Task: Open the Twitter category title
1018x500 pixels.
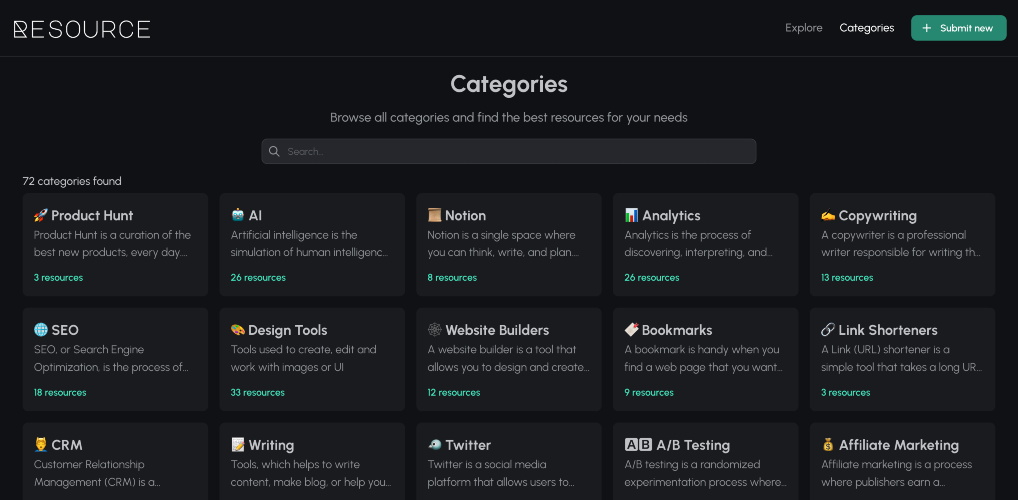Action: pyautogui.click(x=468, y=445)
